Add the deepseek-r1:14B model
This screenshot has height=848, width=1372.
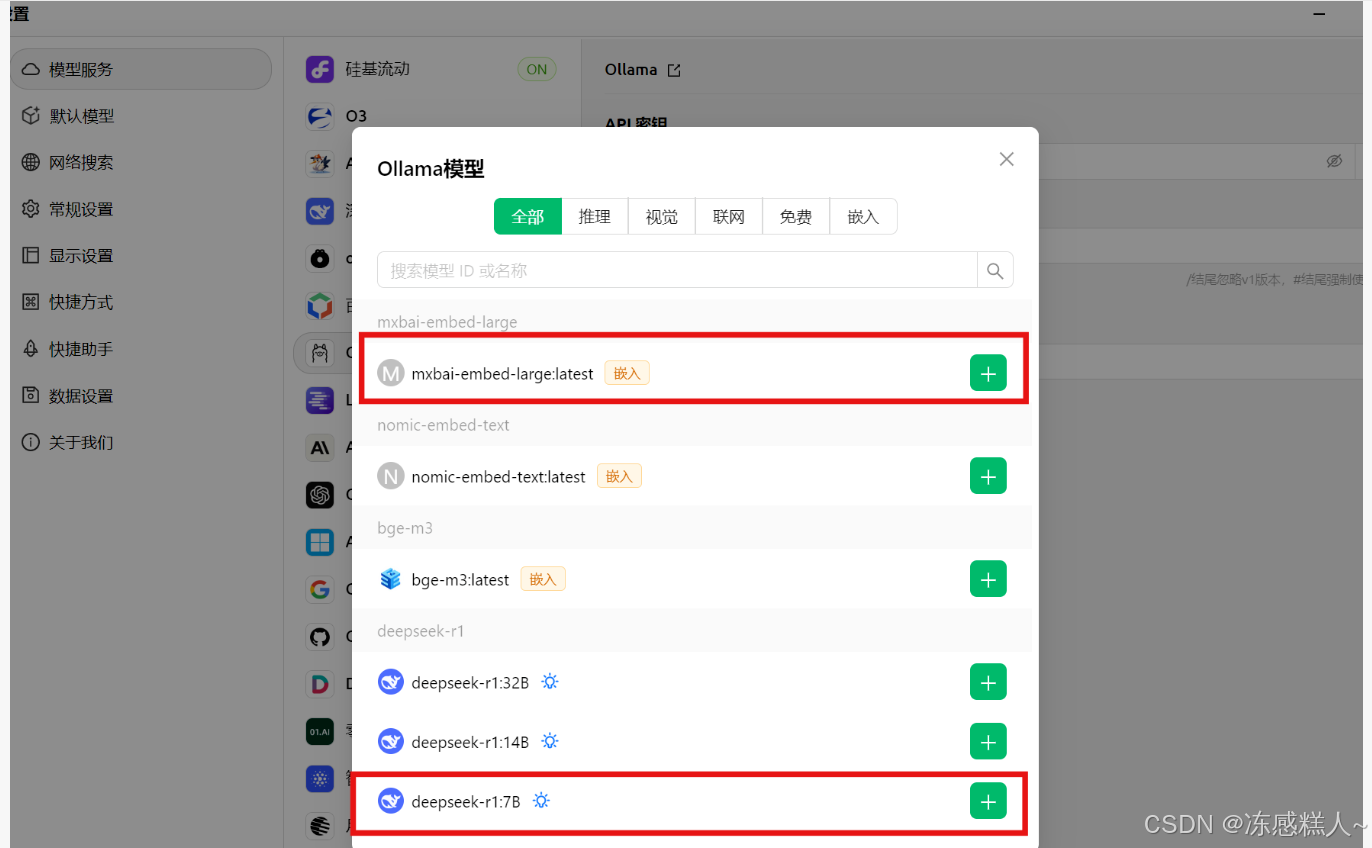[988, 741]
